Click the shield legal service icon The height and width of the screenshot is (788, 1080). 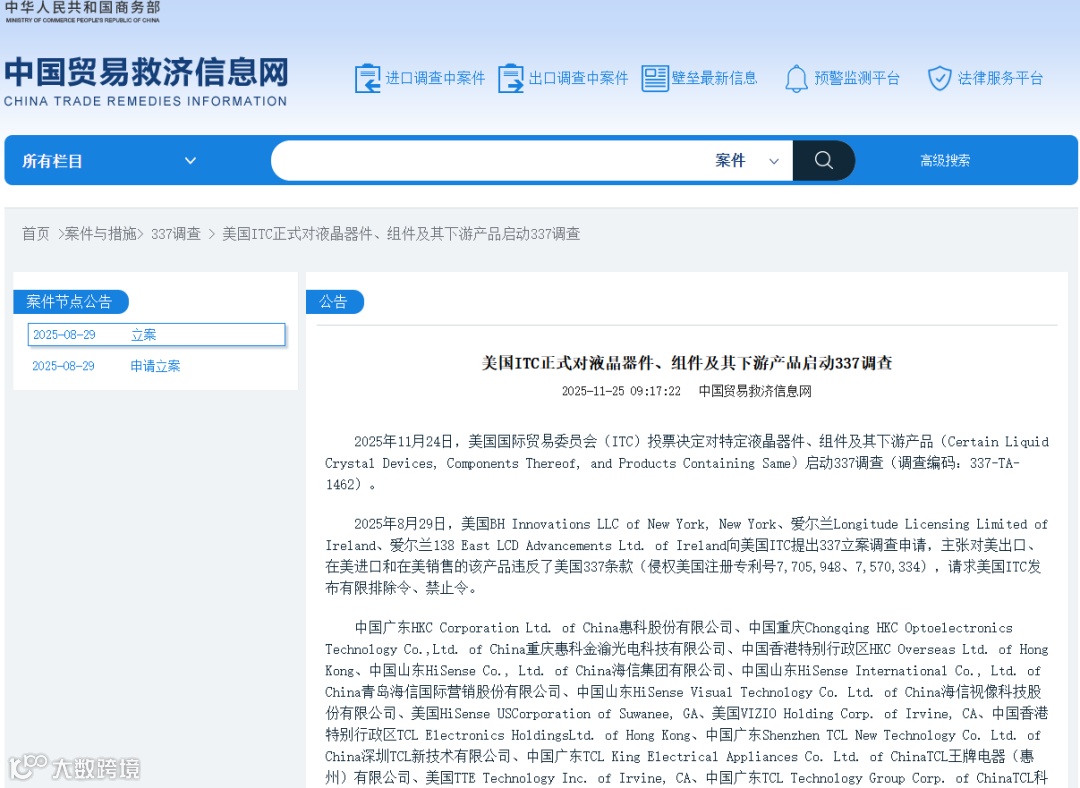click(x=939, y=79)
